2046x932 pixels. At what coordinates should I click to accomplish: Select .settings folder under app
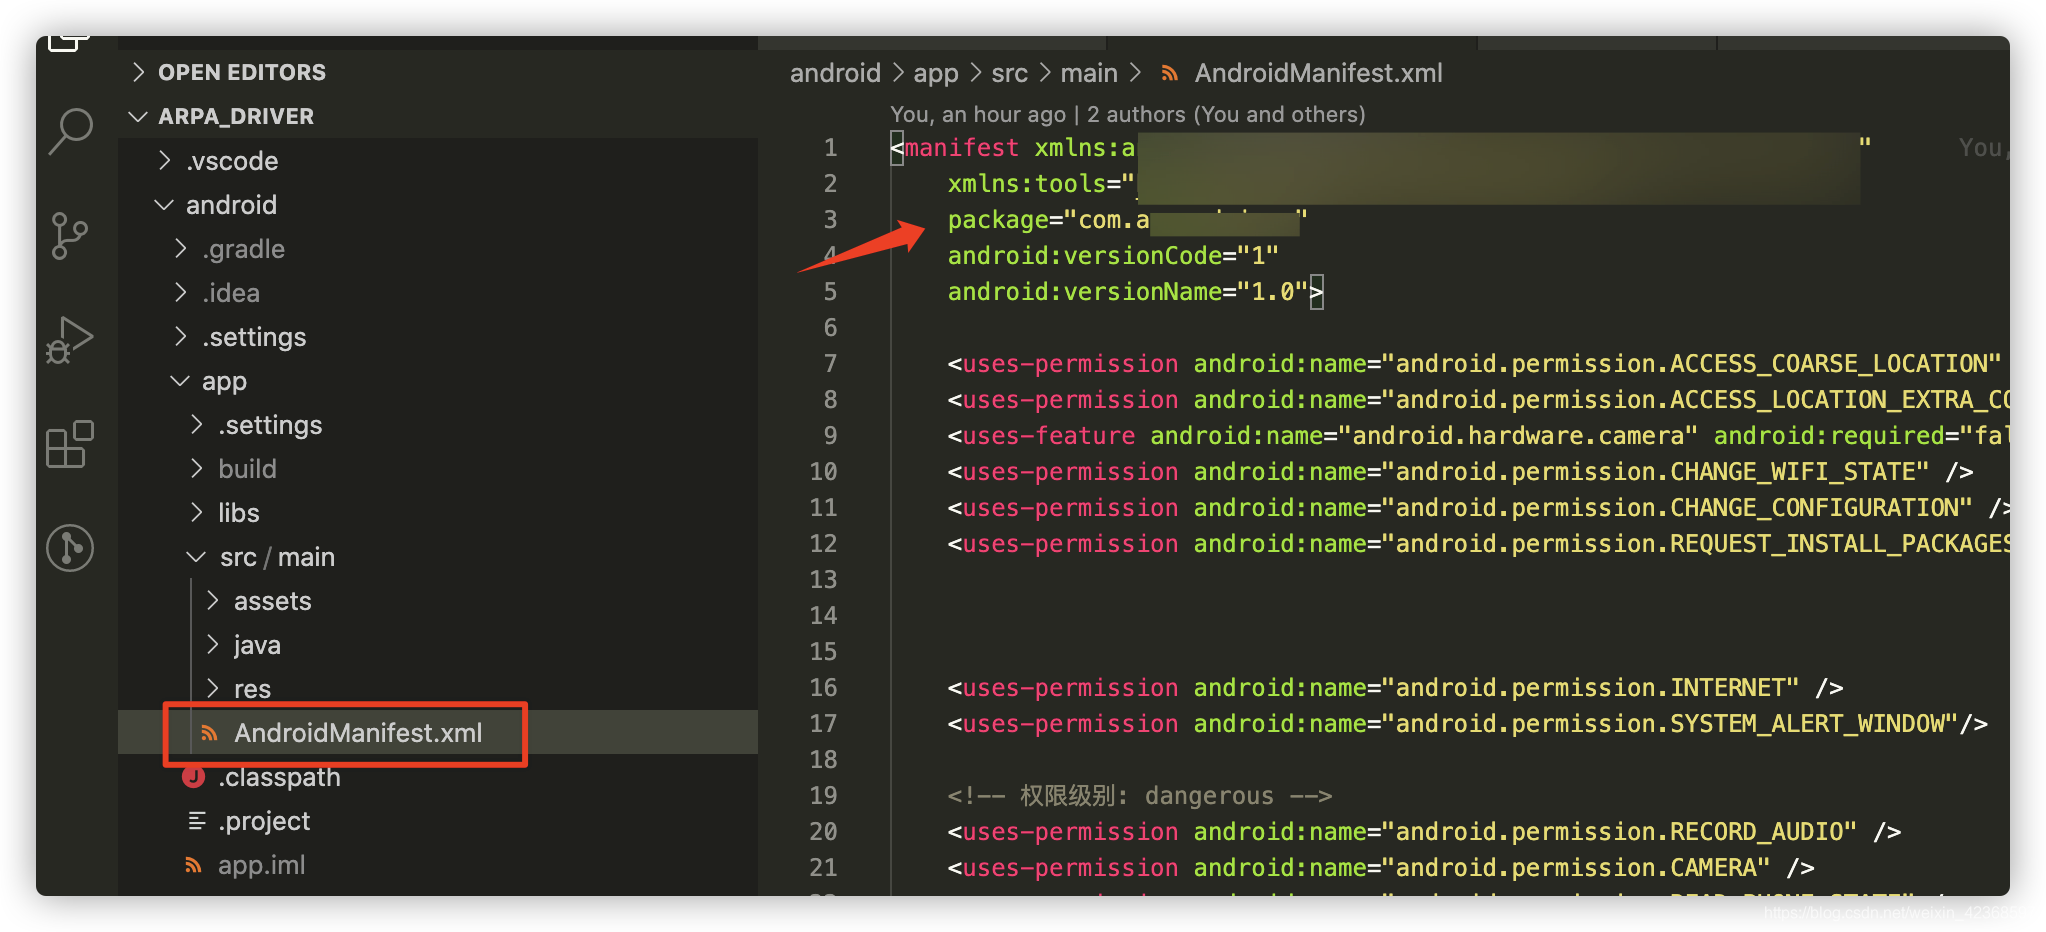click(x=270, y=425)
